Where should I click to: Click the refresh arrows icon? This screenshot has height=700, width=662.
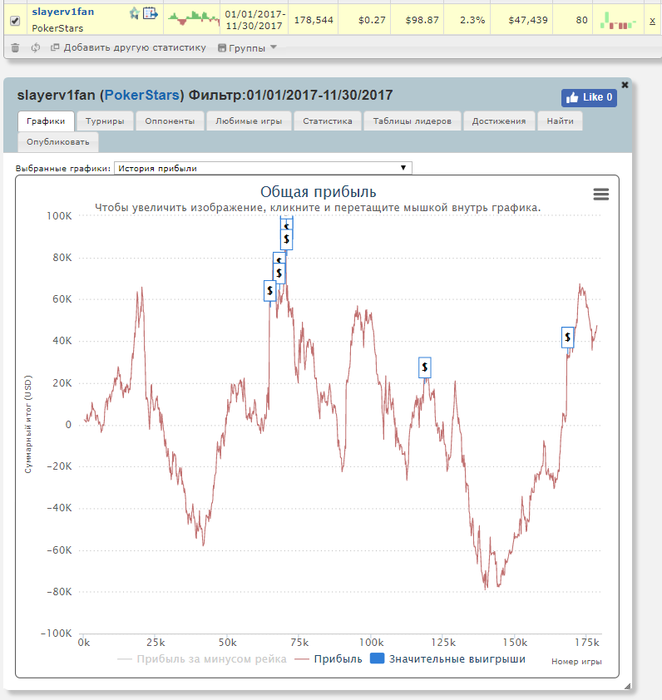click(x=36, y=48)
